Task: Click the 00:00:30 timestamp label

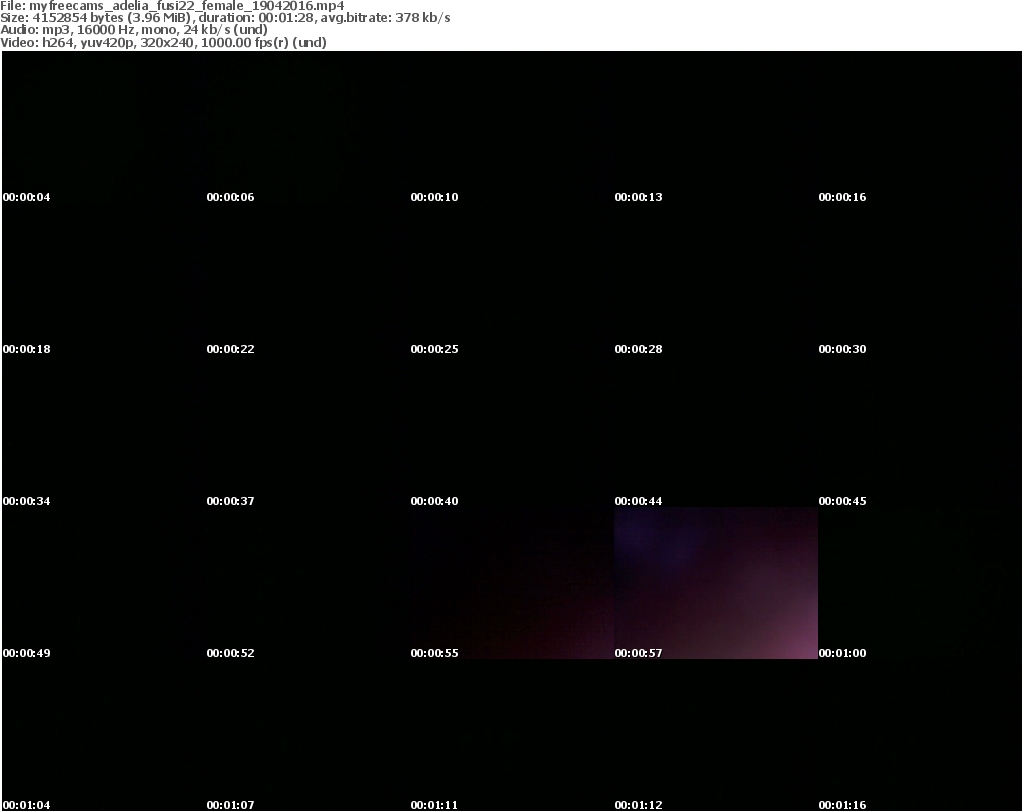Action: click(x=842, y=349)
